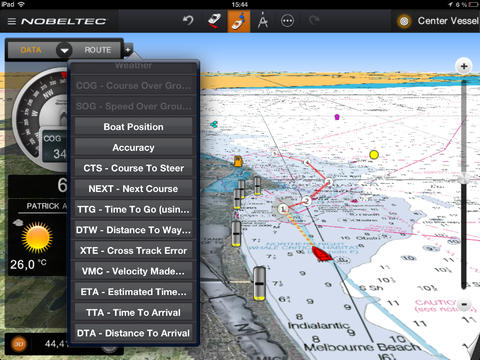Pick XTE - Cross Track Error option
Screen dimensions: 480x360
pos(133,251)
